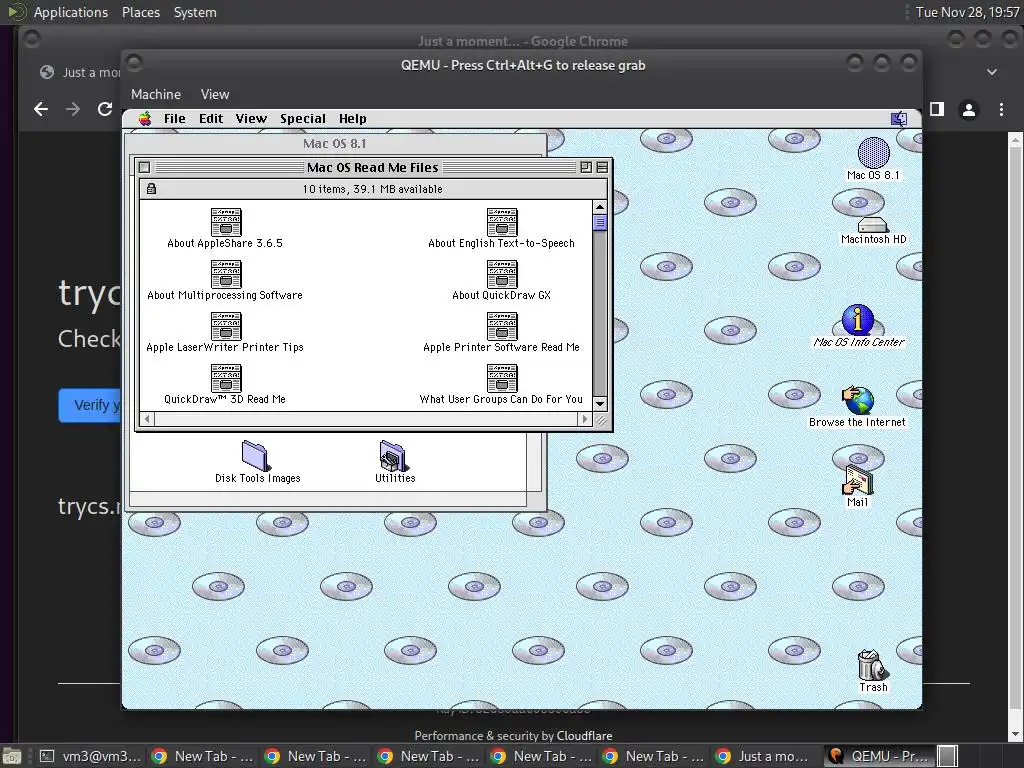Open the Mail desktop icon

857,481
